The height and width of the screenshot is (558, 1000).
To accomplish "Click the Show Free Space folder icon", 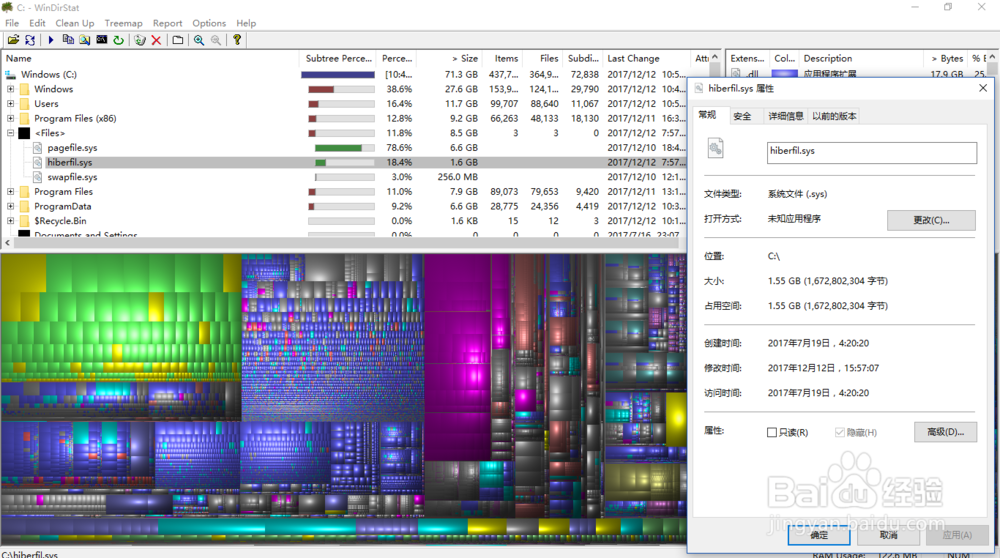I will pos(178,40).
